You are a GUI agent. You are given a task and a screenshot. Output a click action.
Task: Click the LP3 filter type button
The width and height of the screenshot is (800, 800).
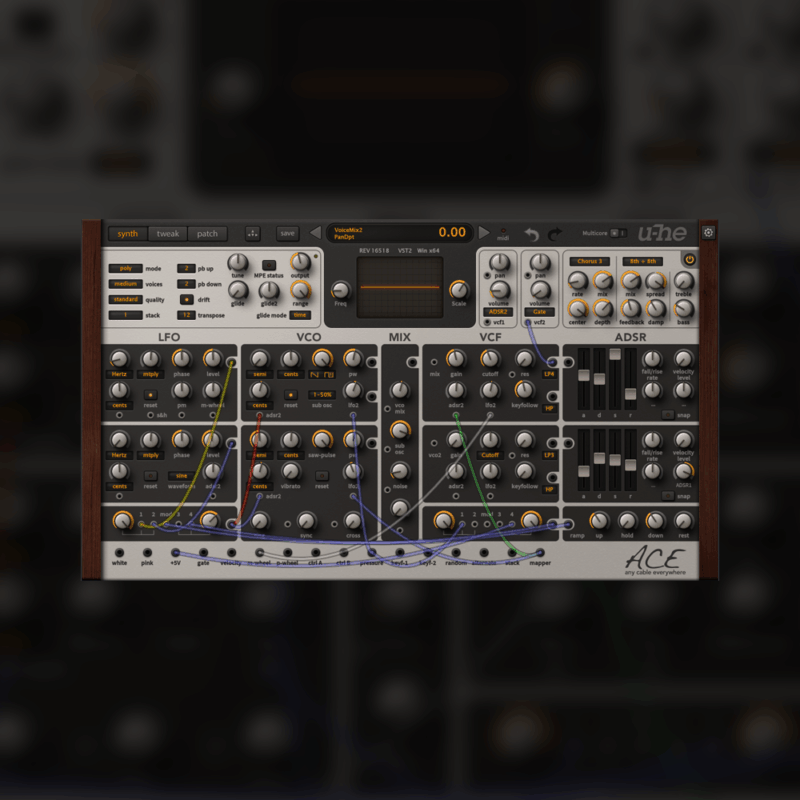click(549, 455)
